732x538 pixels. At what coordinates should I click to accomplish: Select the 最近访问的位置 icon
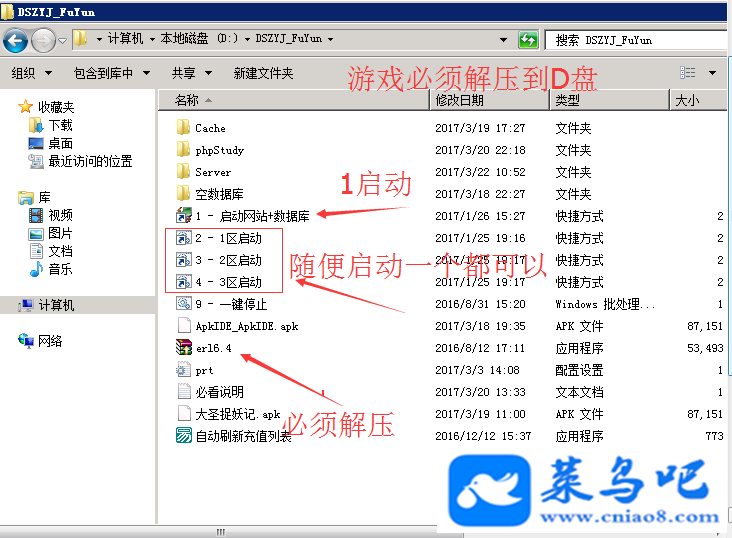pos(36,162)
